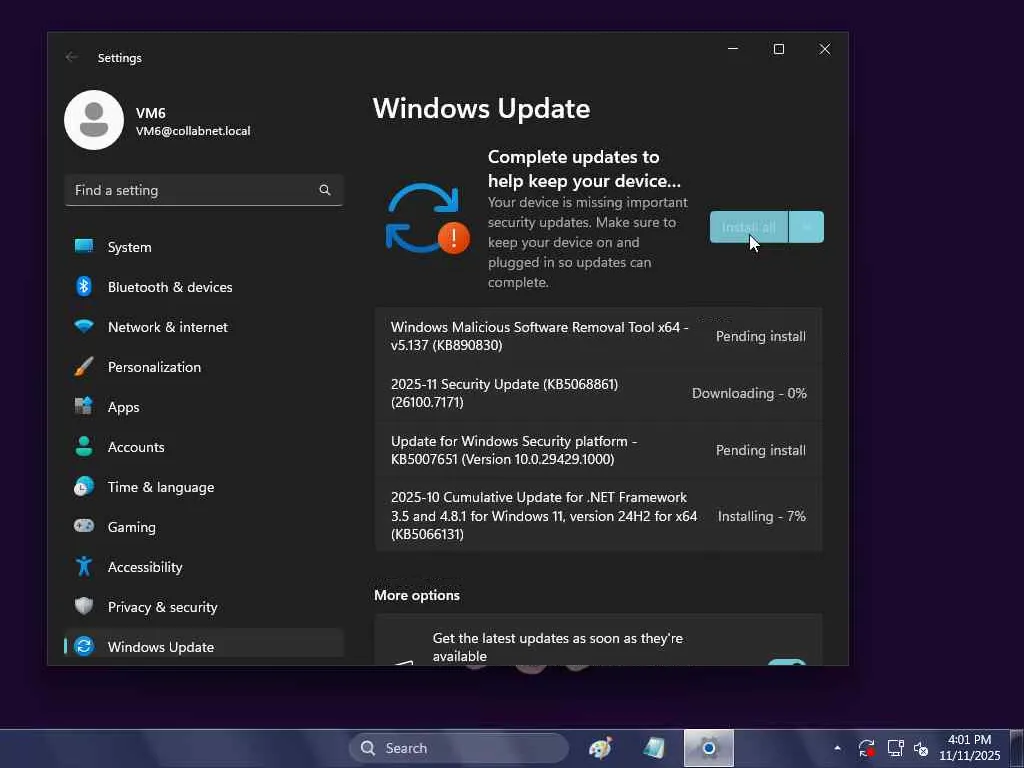The height and width of the screenshot is (768, 1024).
Task: Click the taskbar Search box
Action: coord(458,748)
